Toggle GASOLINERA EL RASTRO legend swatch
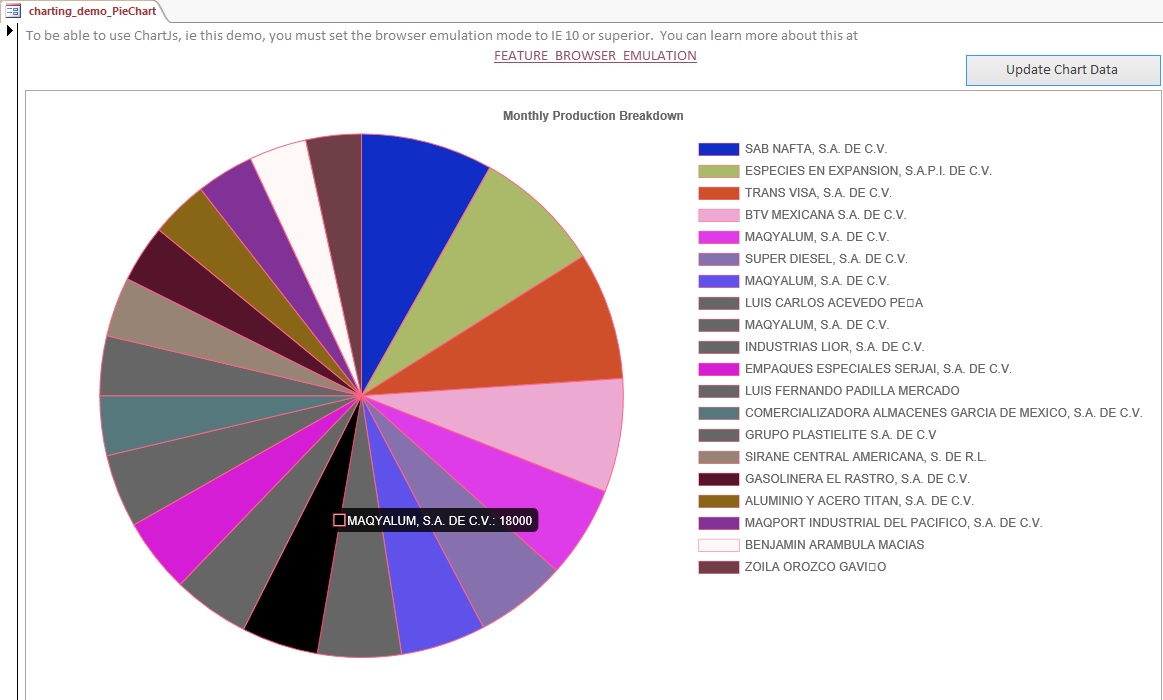Screen dimensions: 1163x700 coord(719,479)
